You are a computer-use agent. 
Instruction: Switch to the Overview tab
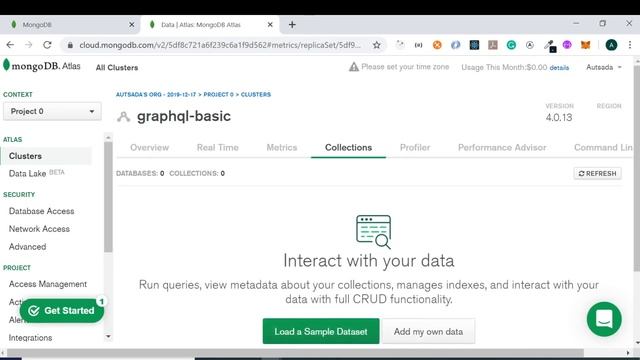[x=149, y=147]
